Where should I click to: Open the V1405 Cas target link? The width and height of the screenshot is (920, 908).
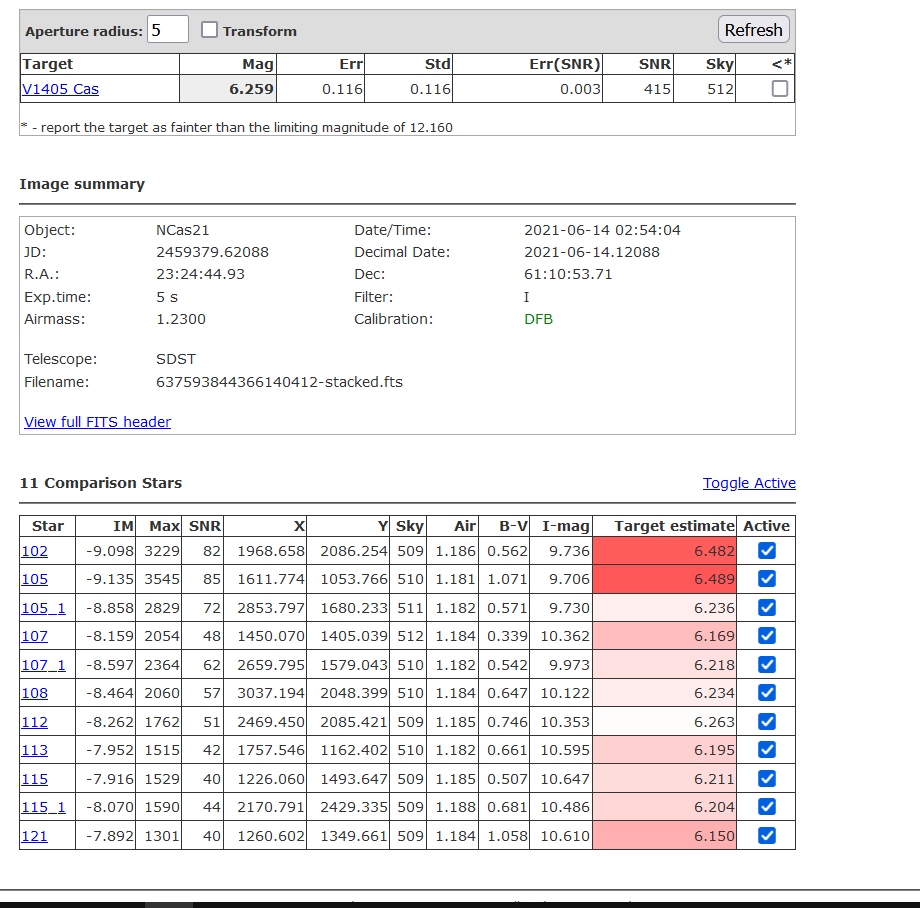(60, 89)
